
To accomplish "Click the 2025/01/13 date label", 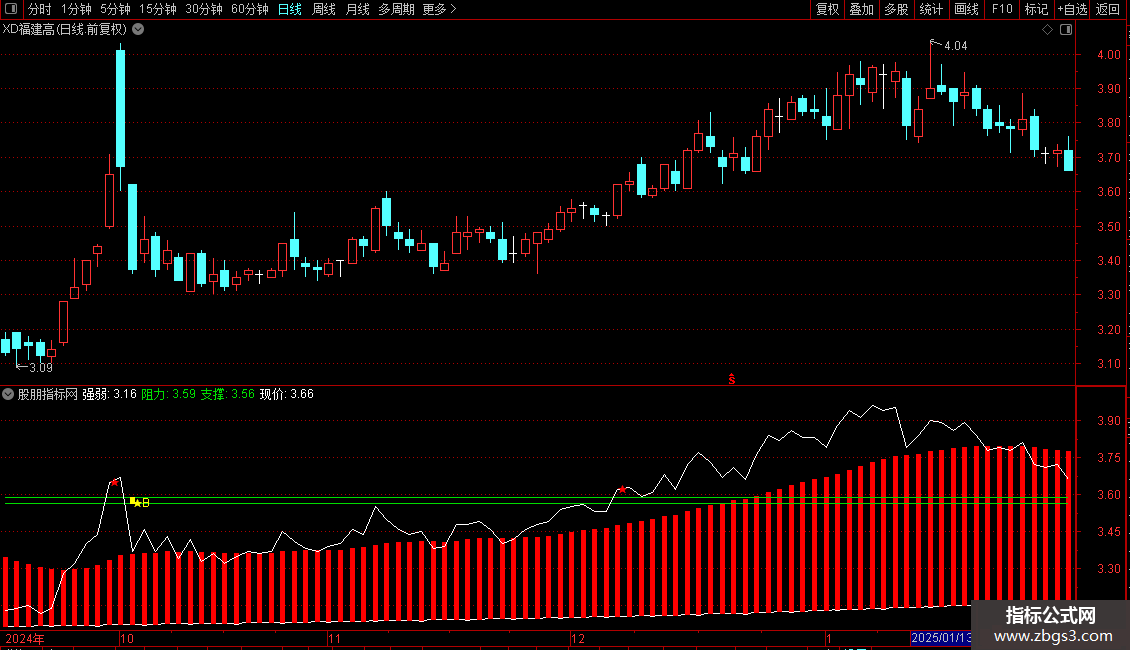I will click(x=941, y=638).
